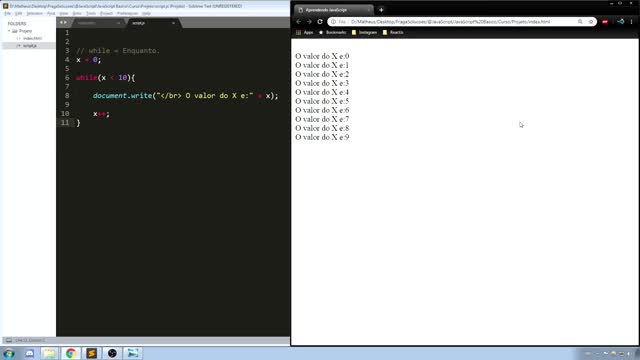The image size is (640, 360).
Task: Select the Aprendendo JavaScript browser tab
Action: [x=333, y=10]
